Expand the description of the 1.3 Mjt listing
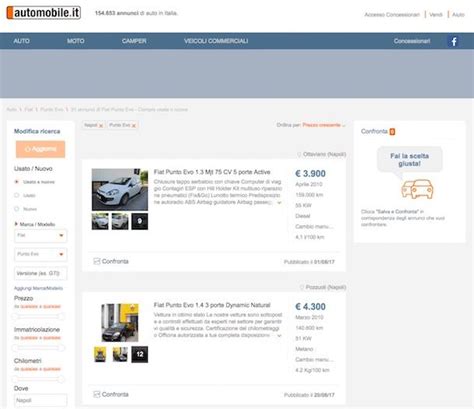The width and height of the screenshot is (474, 409). click(x=279, y=202)
